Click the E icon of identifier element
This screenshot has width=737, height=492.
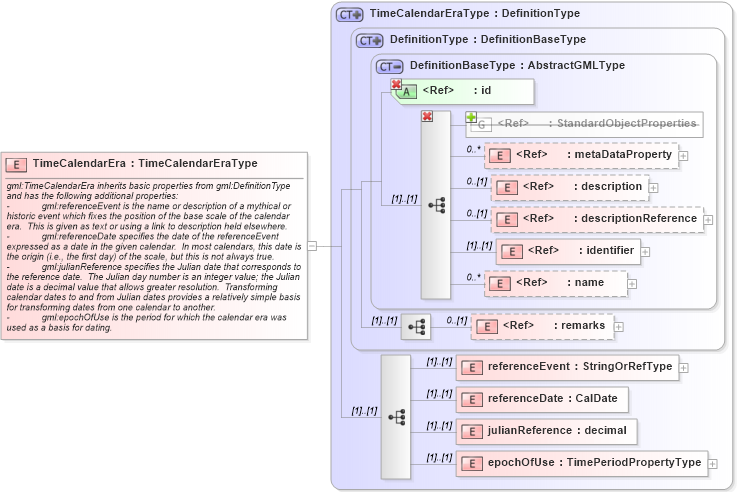coord(511,251)
